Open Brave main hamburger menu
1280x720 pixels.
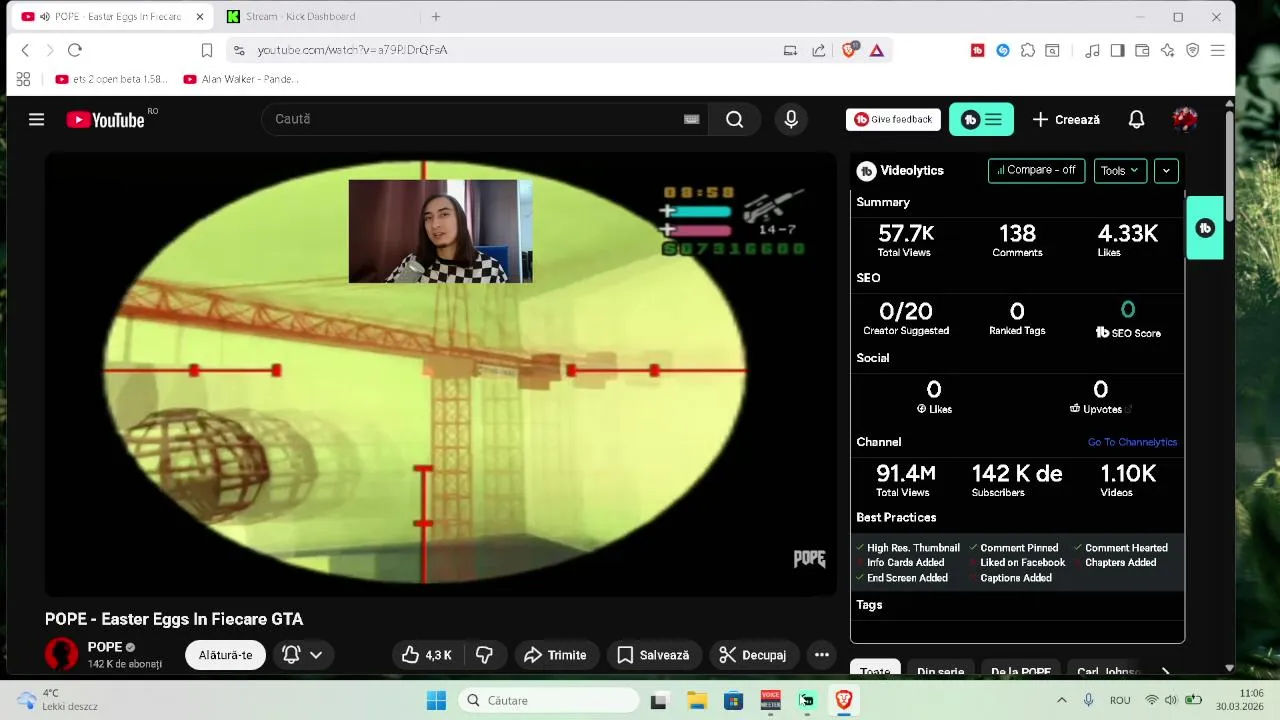[x=1217, y=50]
